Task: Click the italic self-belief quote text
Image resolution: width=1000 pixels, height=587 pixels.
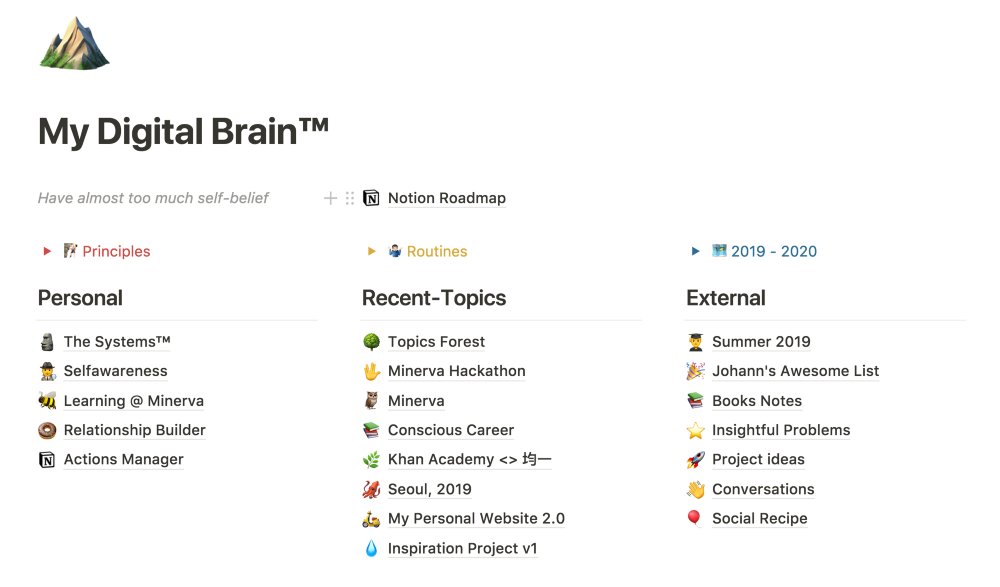Action: (x=153, y=198)
